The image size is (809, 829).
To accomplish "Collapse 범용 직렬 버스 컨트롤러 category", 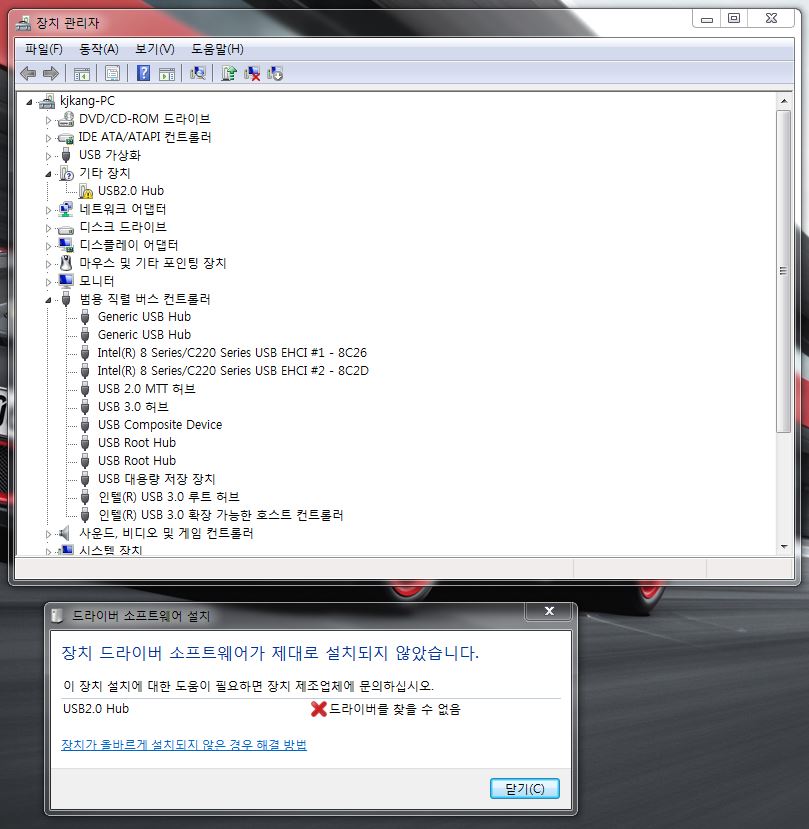I will [48, 300].
